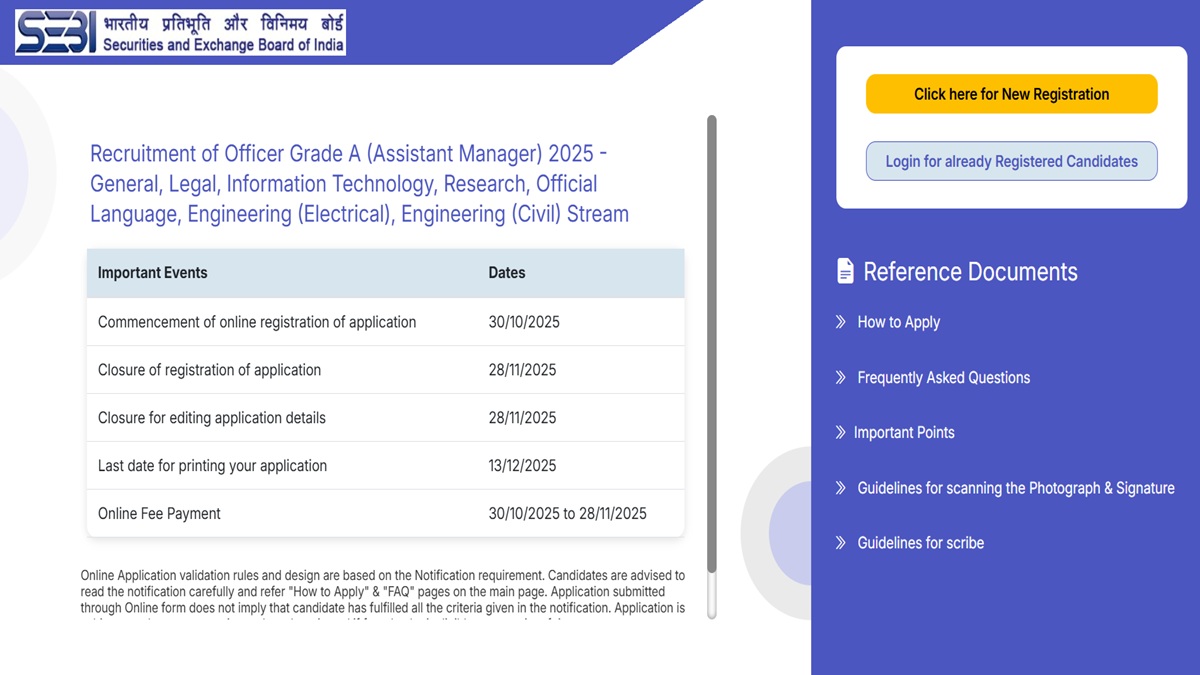
Task: Click here for New Registration
Action: pyautogui.click(x=1011, y=93)
